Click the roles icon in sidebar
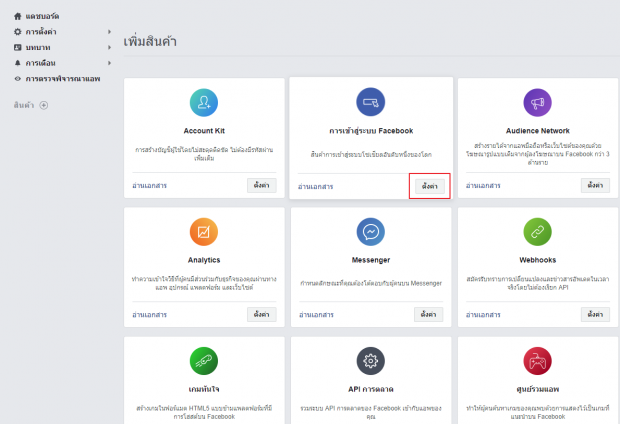620x424 pixels. coord(17,47)
